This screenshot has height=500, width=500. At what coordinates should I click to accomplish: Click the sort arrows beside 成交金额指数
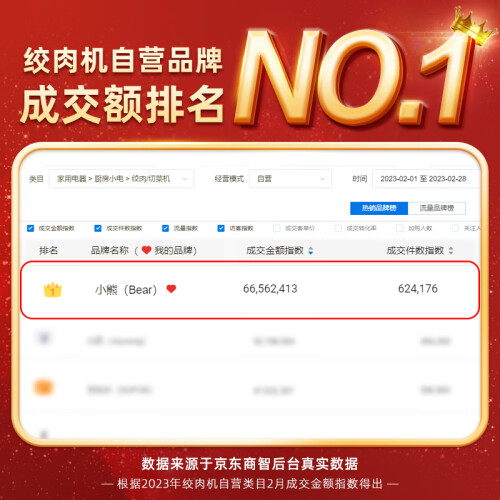(x=311, y=251)
